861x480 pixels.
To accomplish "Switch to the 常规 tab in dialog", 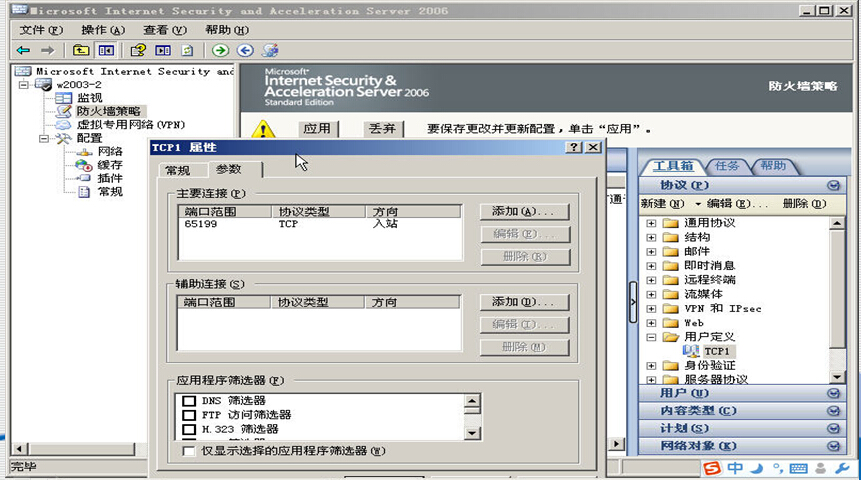I will coord(177,171).
